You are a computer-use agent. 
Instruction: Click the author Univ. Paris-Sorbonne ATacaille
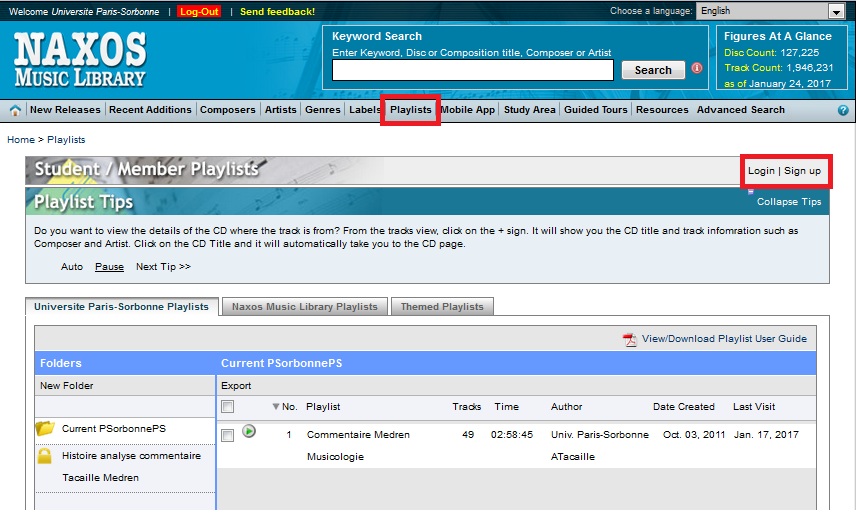coord(600,445)
